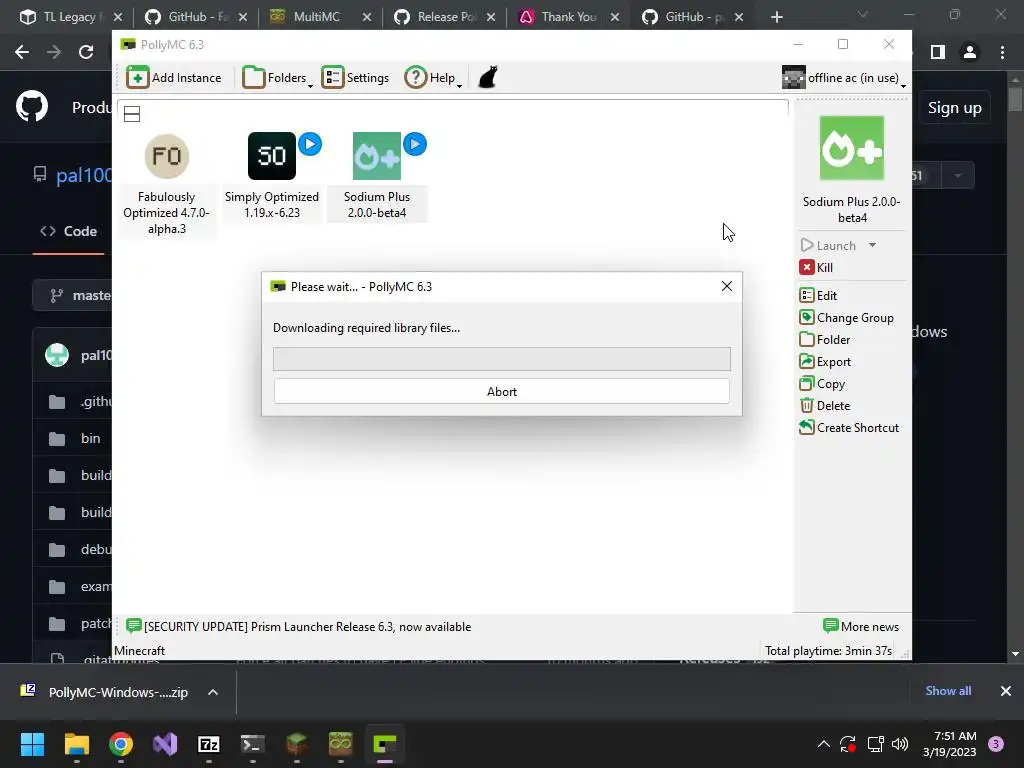Switch to Release Pol browser tab
This screenshot has width=1024, height=768.
click(x=436, y=17)
